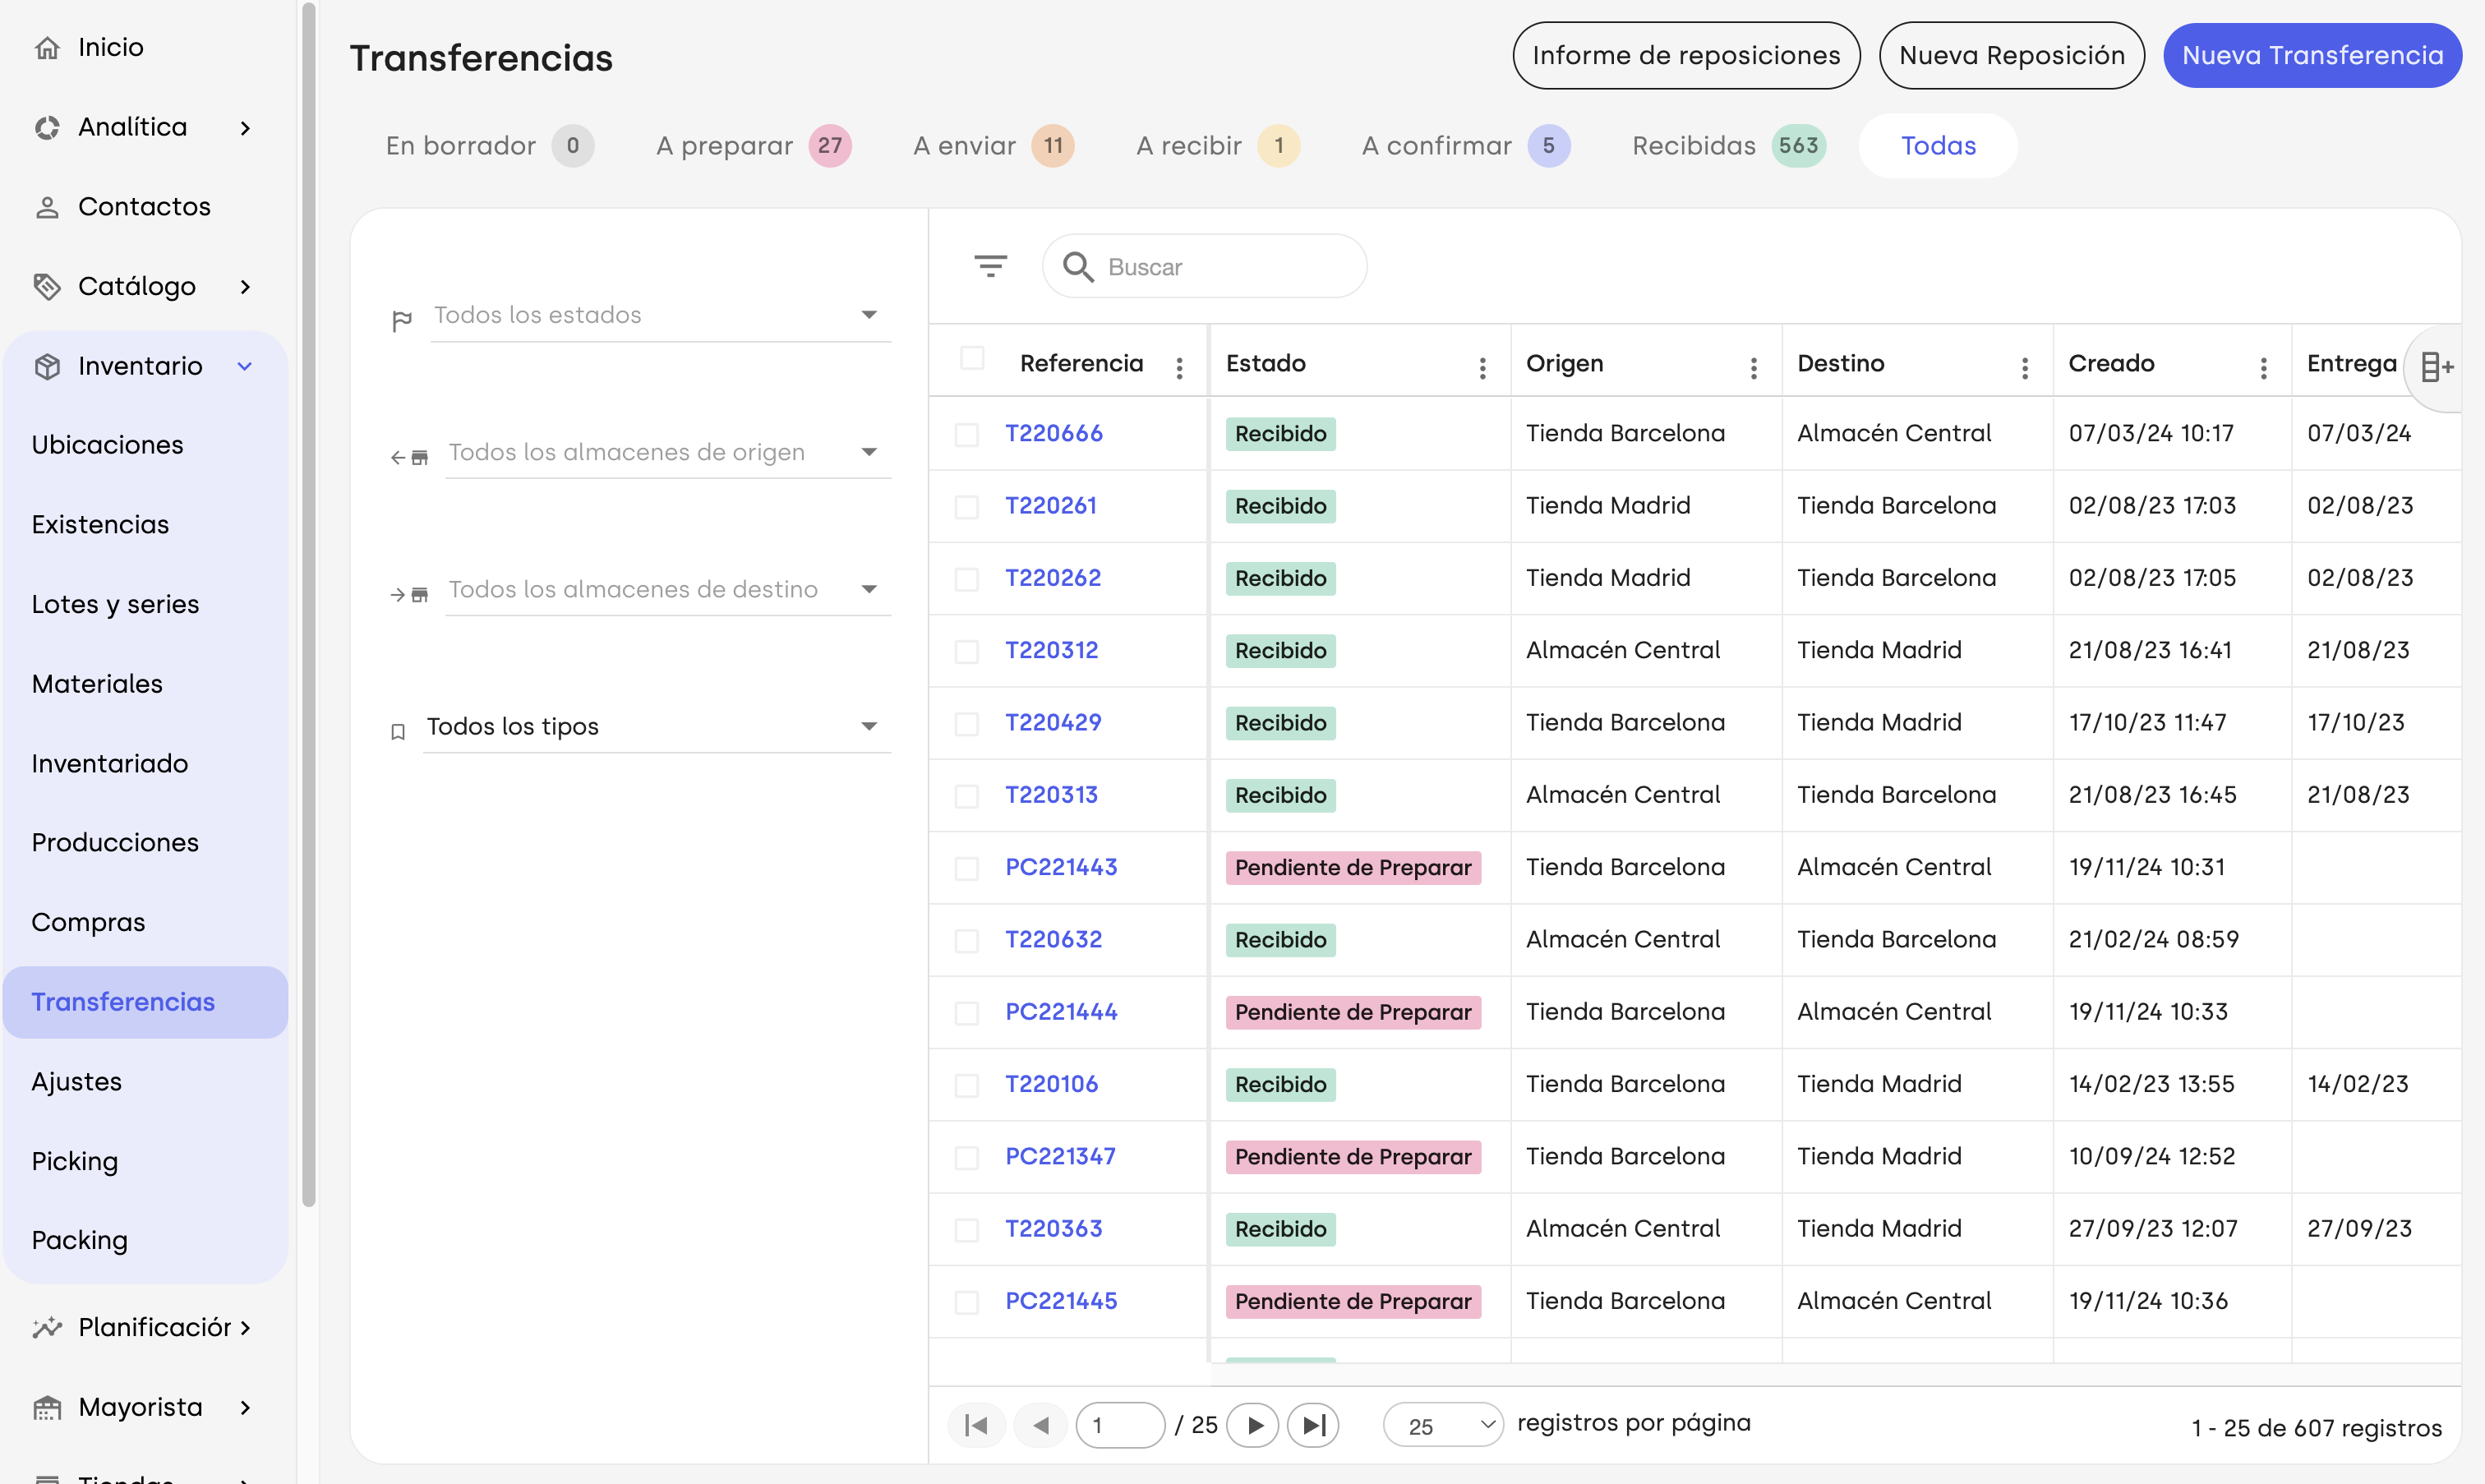Open the Todos los estados dropdown
Viewport: 2485px width, 1484px height.
(660, 316)
